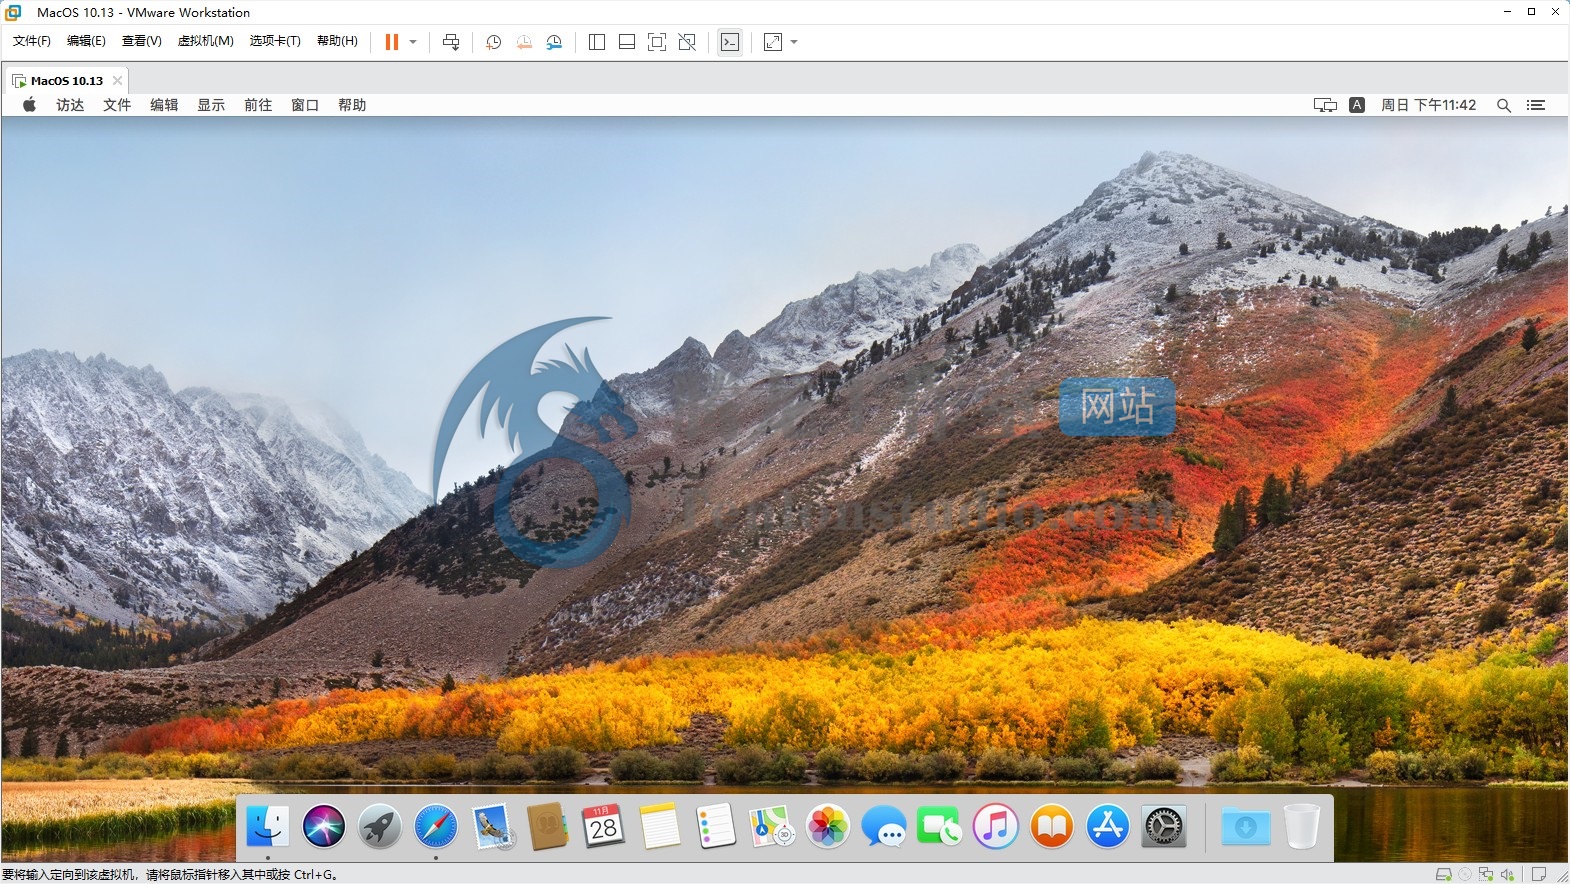
Task: Open Messages app in the Dock
Action: 884,827
